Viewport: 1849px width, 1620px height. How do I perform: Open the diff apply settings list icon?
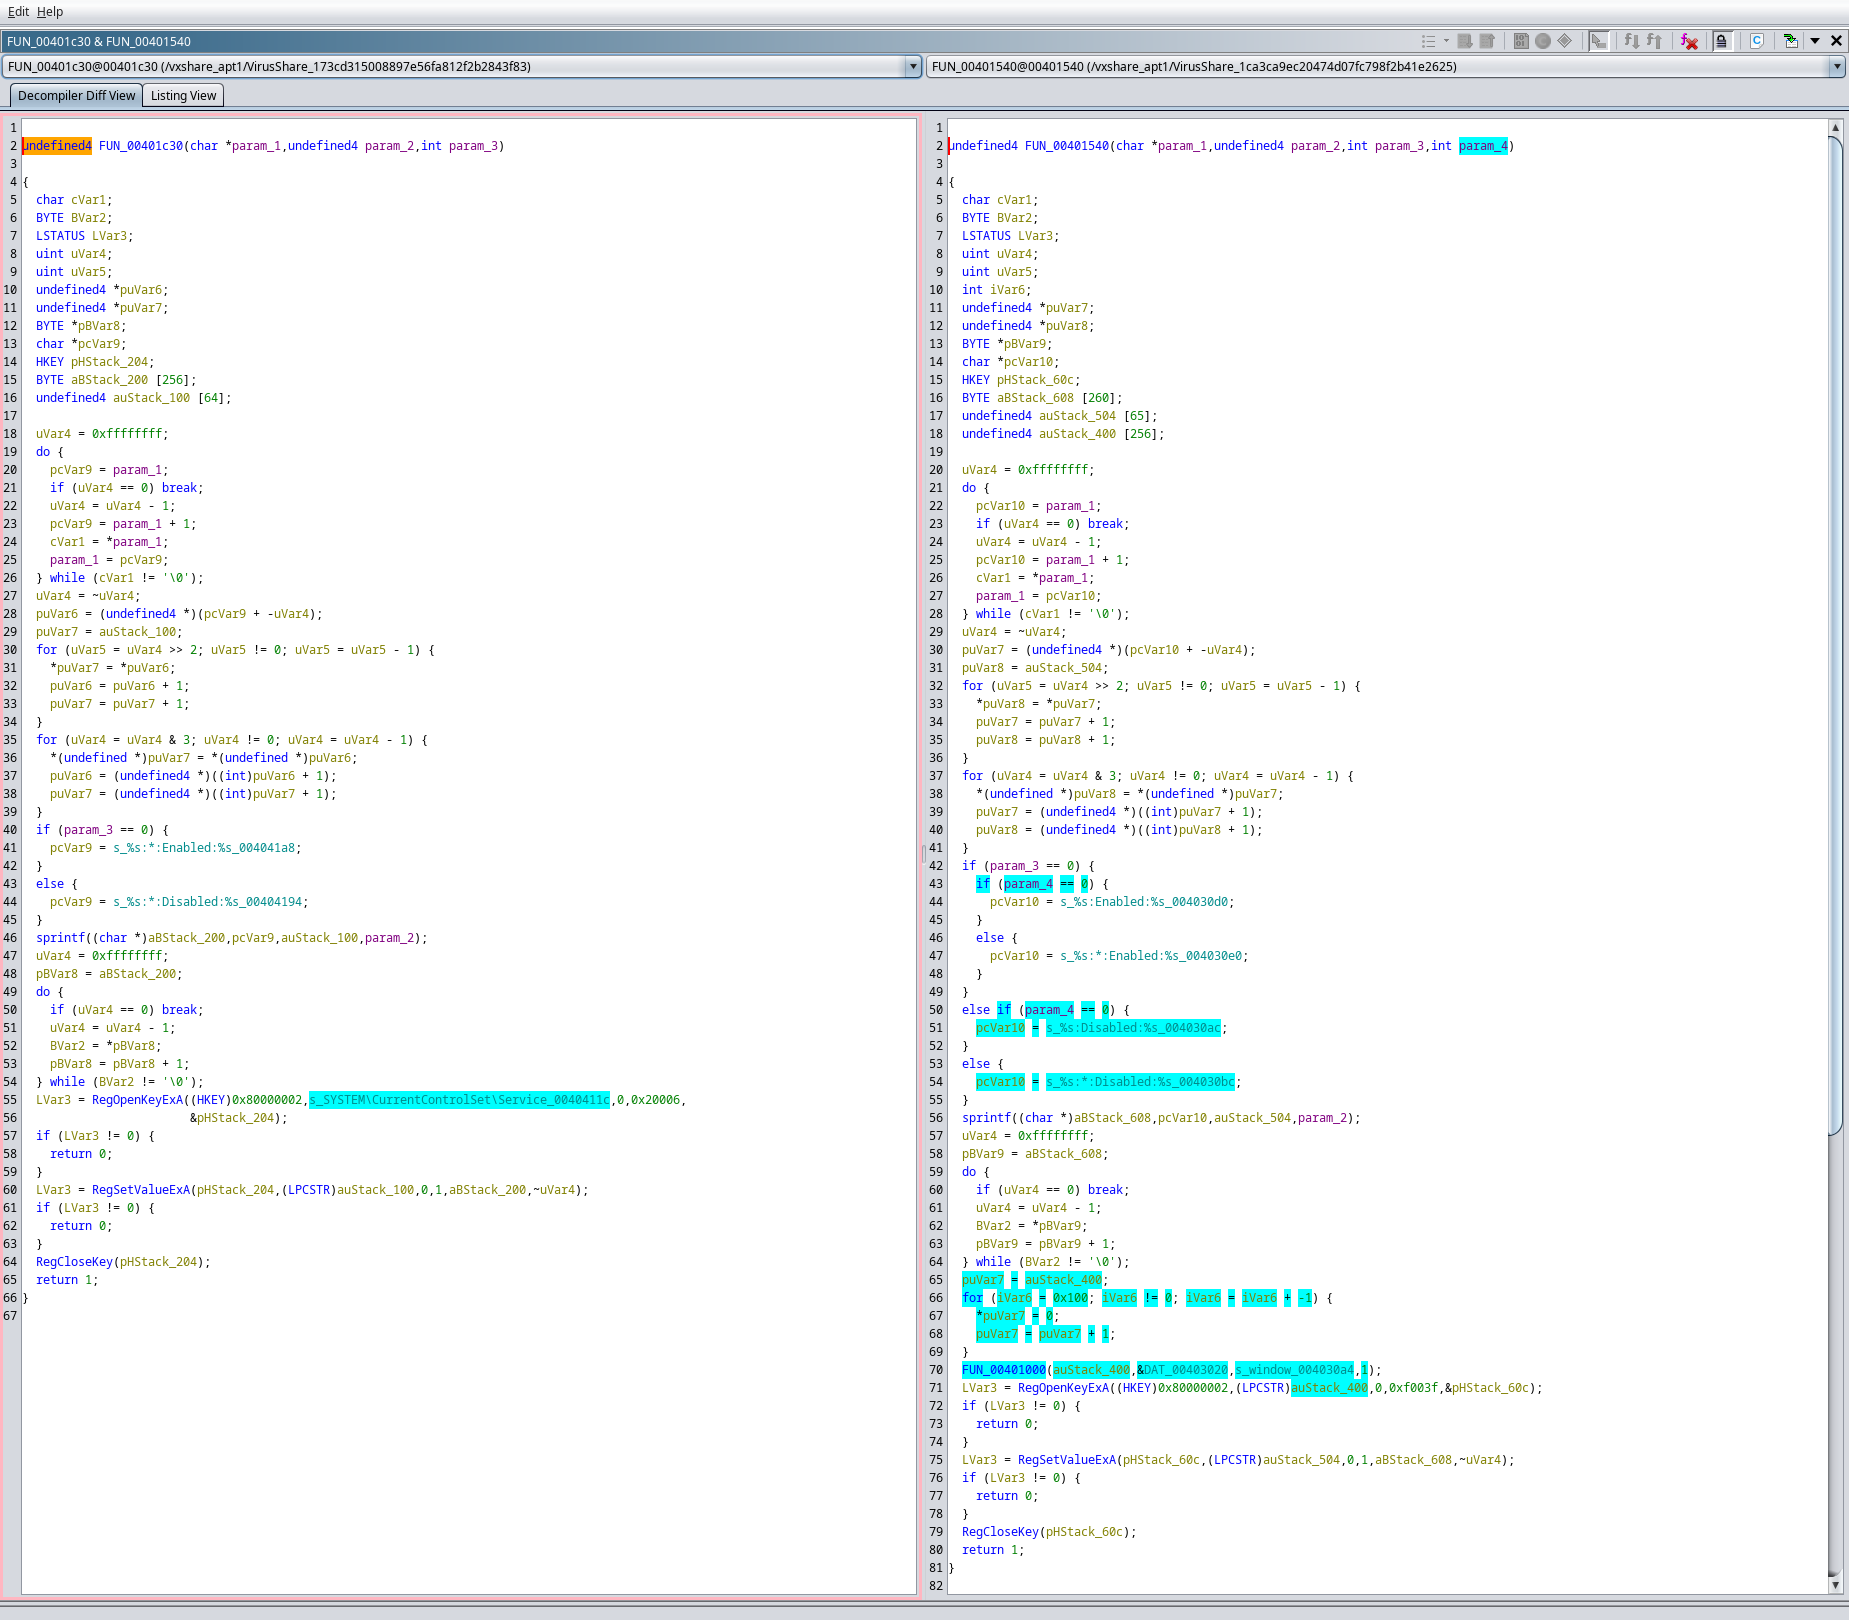(1428, 41)
